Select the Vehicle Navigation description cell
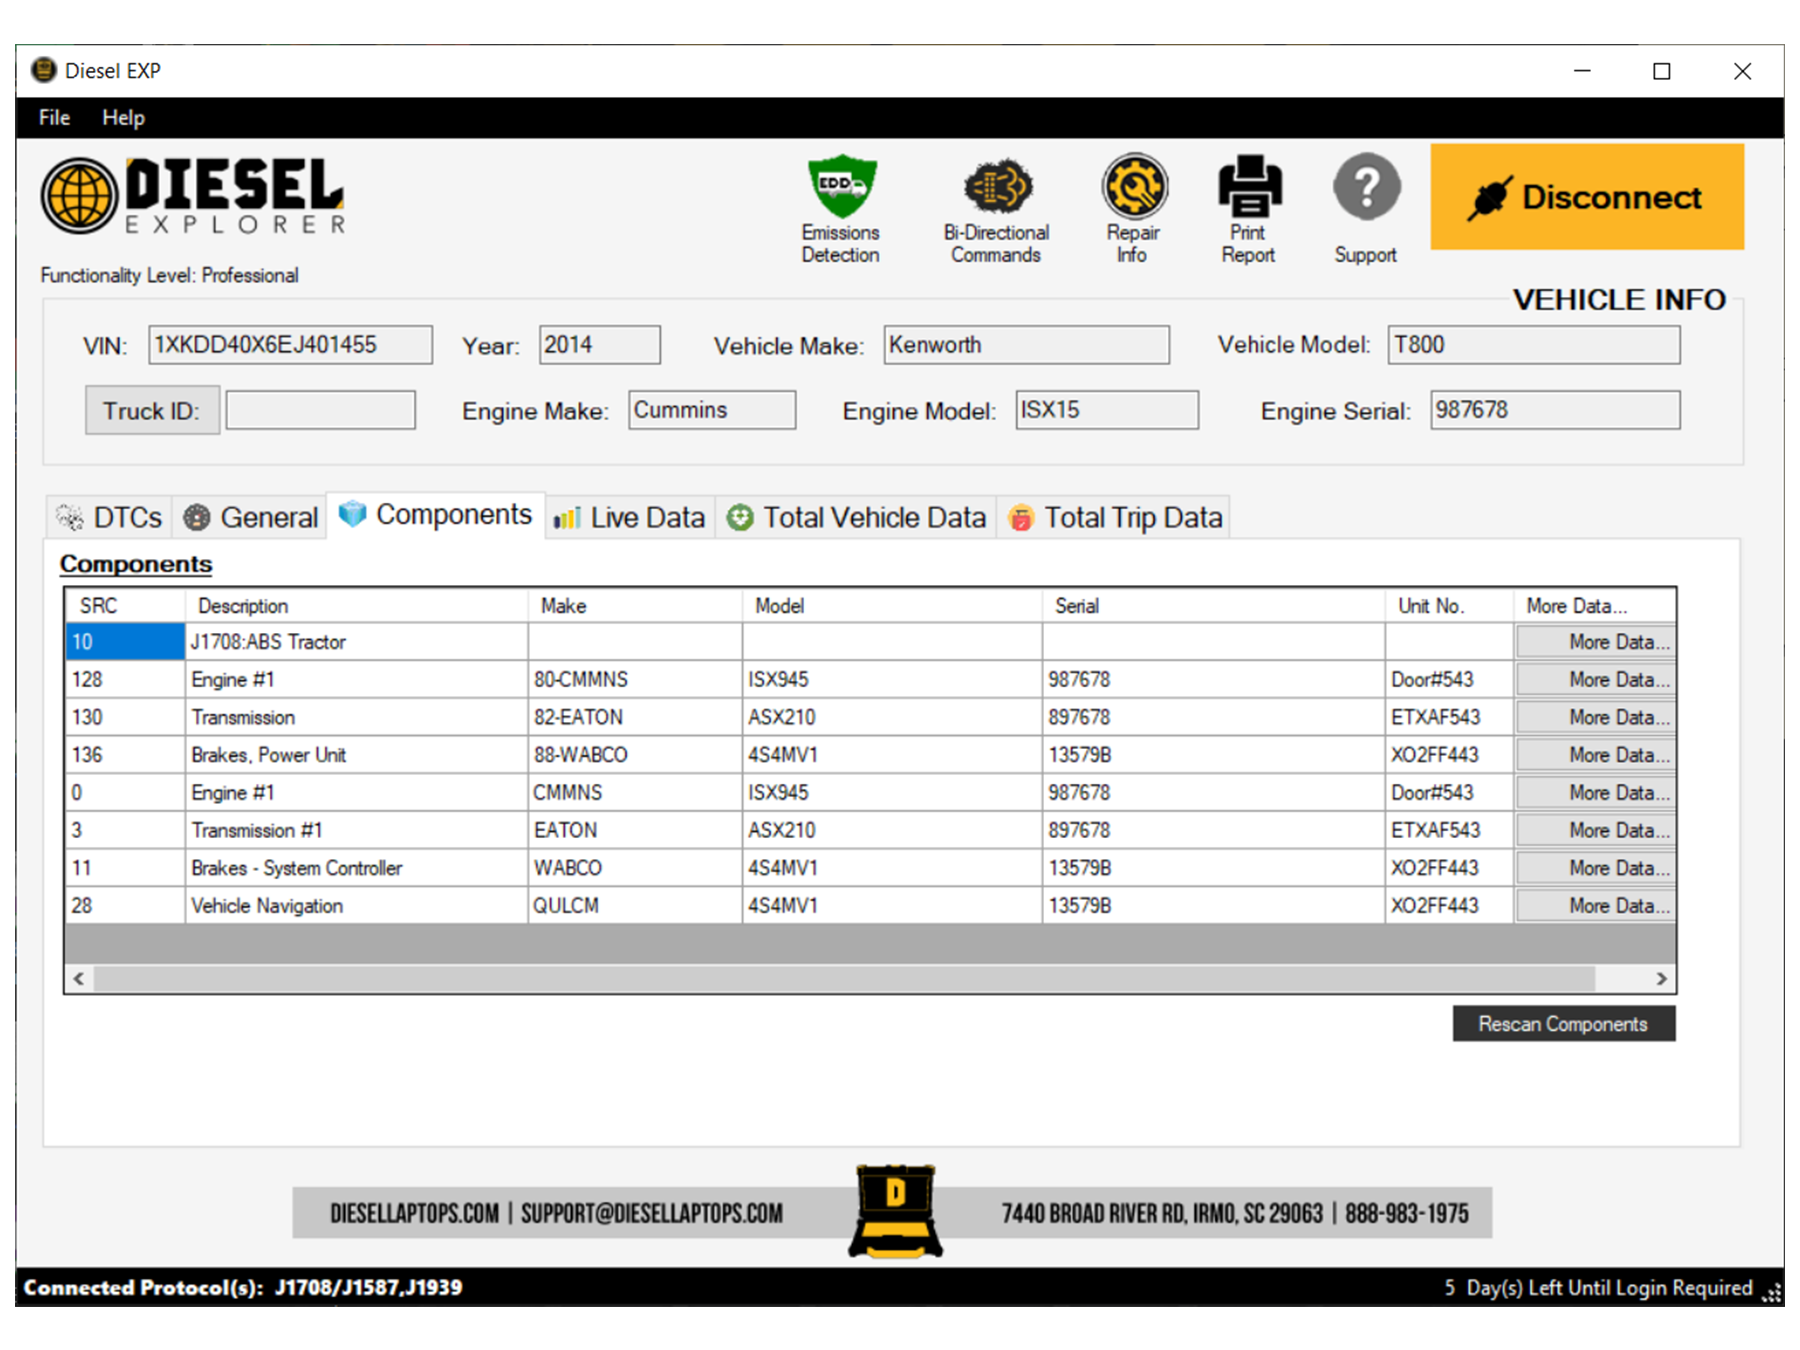 [357, 906]
